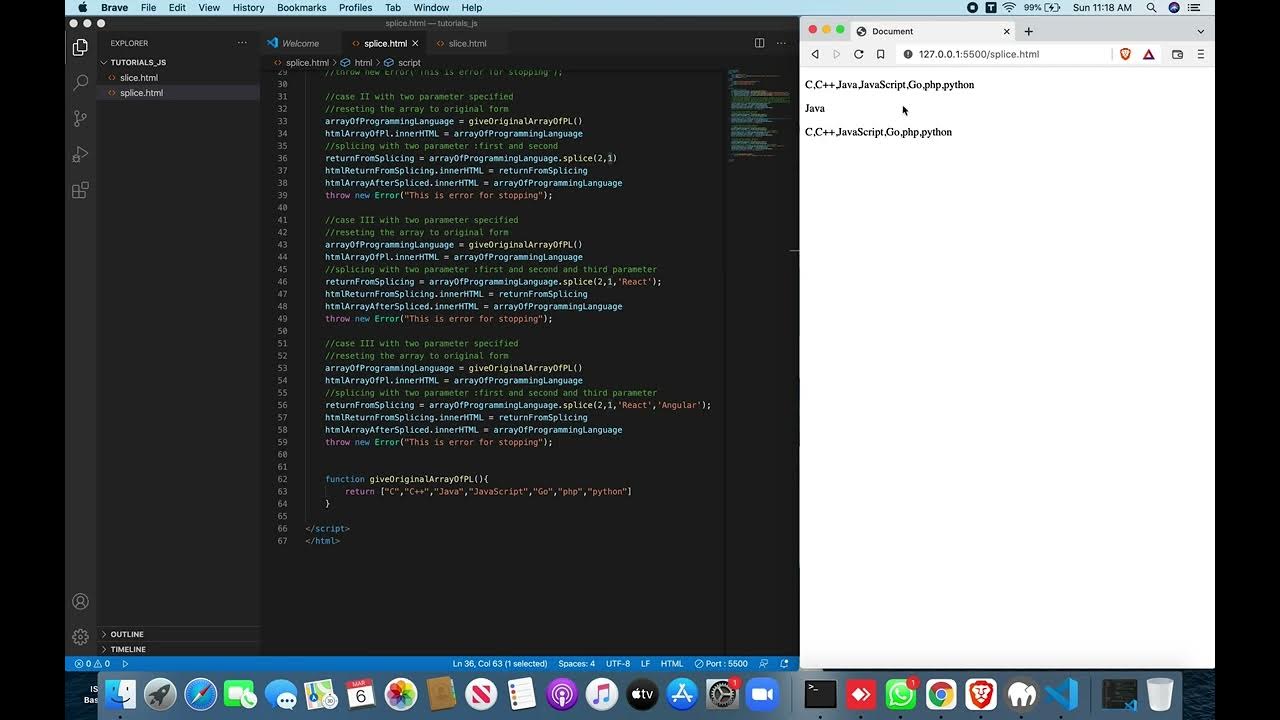Open Brave Shields lion icon

coord(1125,54)
